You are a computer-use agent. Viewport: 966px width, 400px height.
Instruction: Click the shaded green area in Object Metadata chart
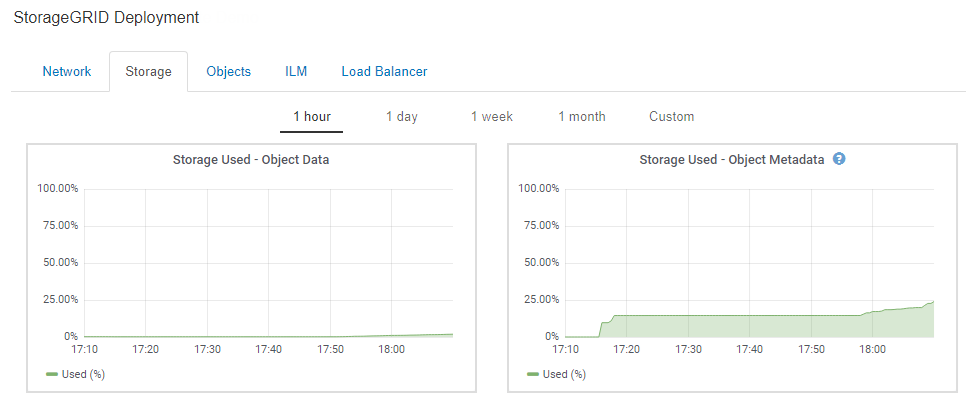pyautogui.click(x=750, y=326)
